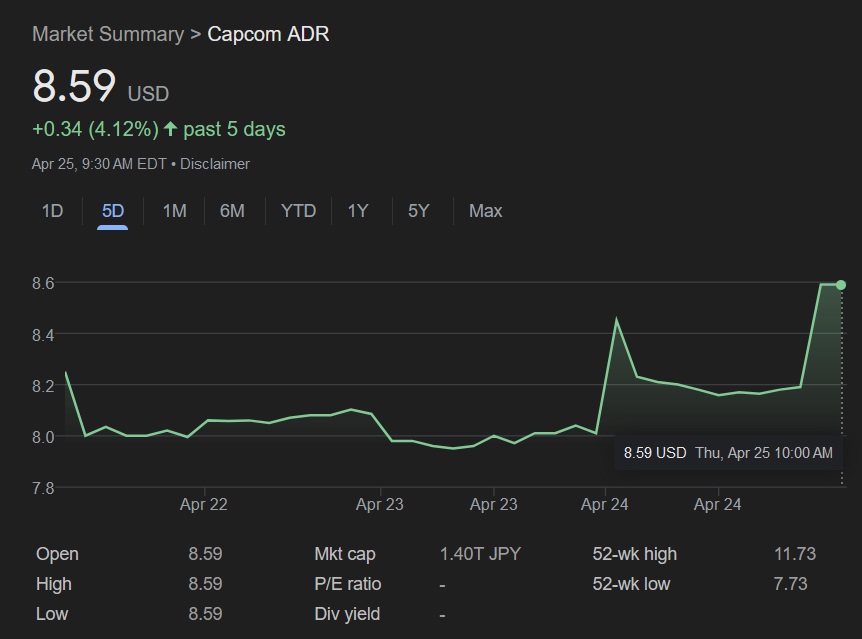Click the green up arrow icon

(x=170, y=129)
